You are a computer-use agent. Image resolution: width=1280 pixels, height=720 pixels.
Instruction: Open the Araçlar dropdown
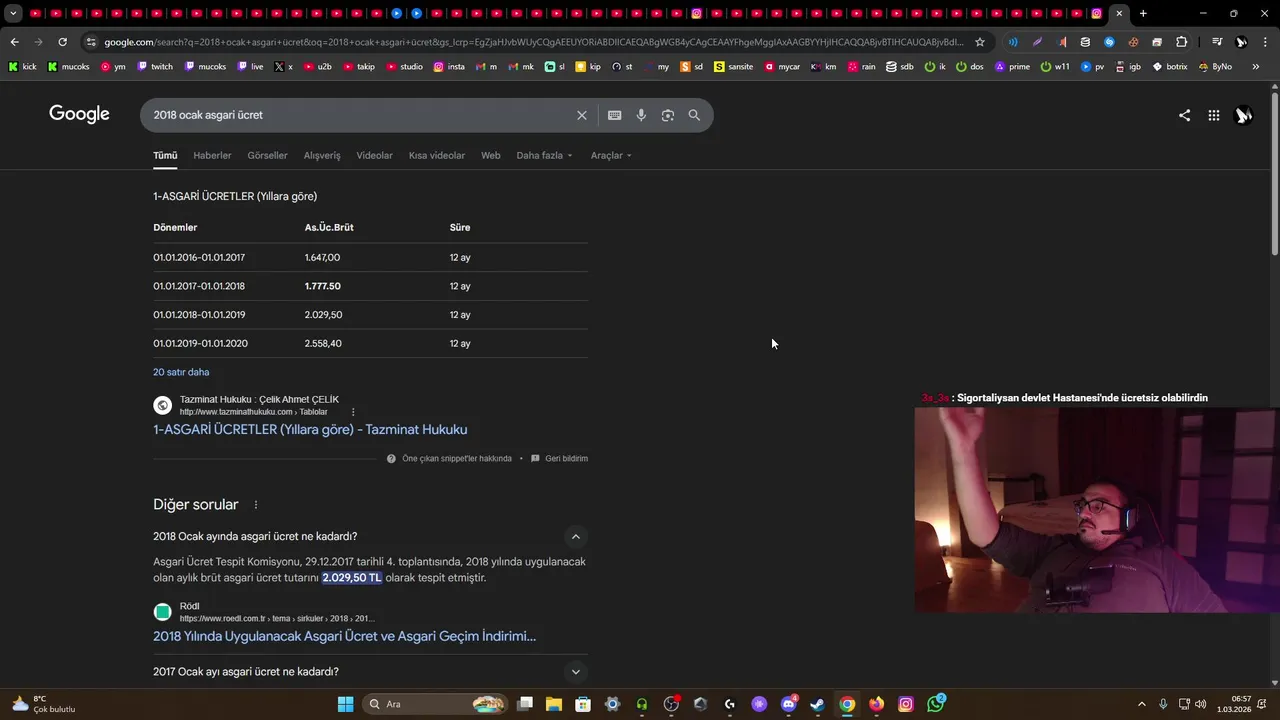611,155
